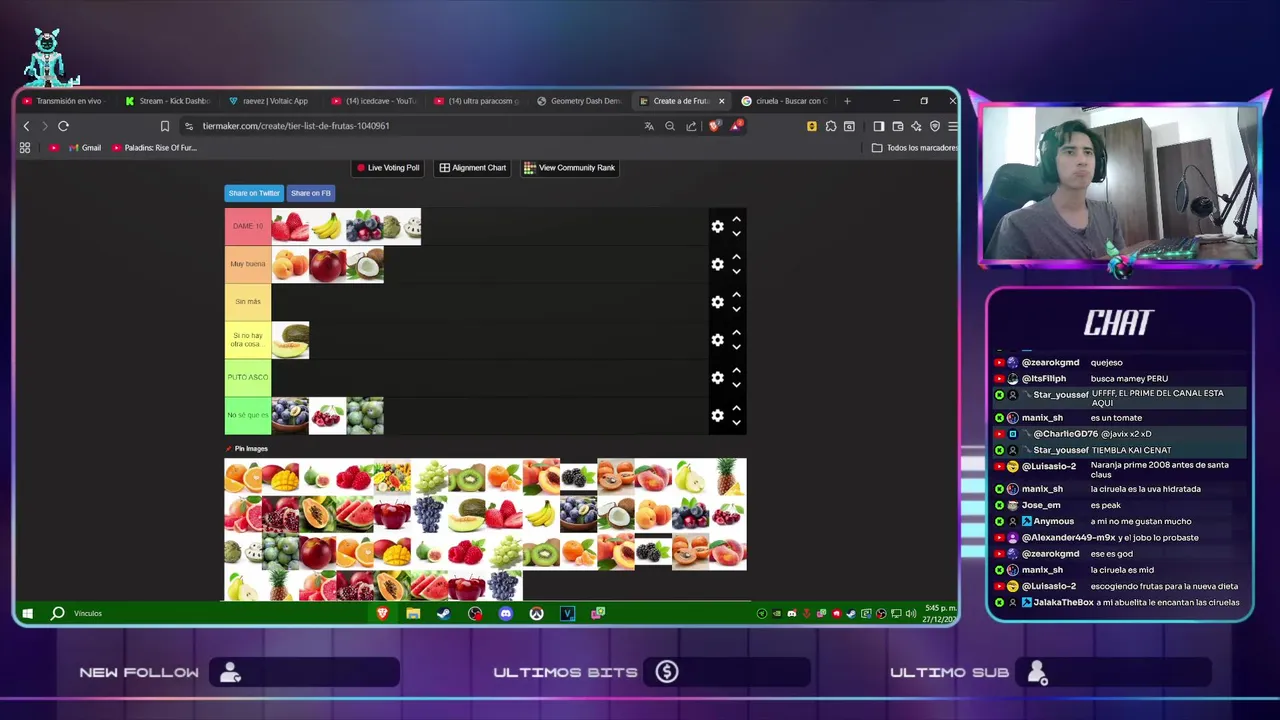Switch to the icedcave YouTube tab
The image size is (1280, 720).
373,101
